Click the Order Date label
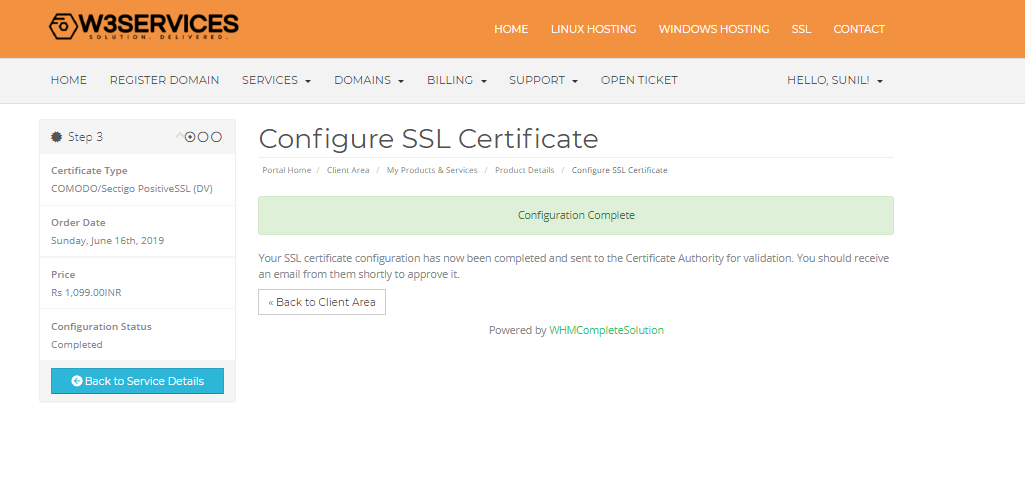This screenshot has width=1025, height=480. click(78, 222)
